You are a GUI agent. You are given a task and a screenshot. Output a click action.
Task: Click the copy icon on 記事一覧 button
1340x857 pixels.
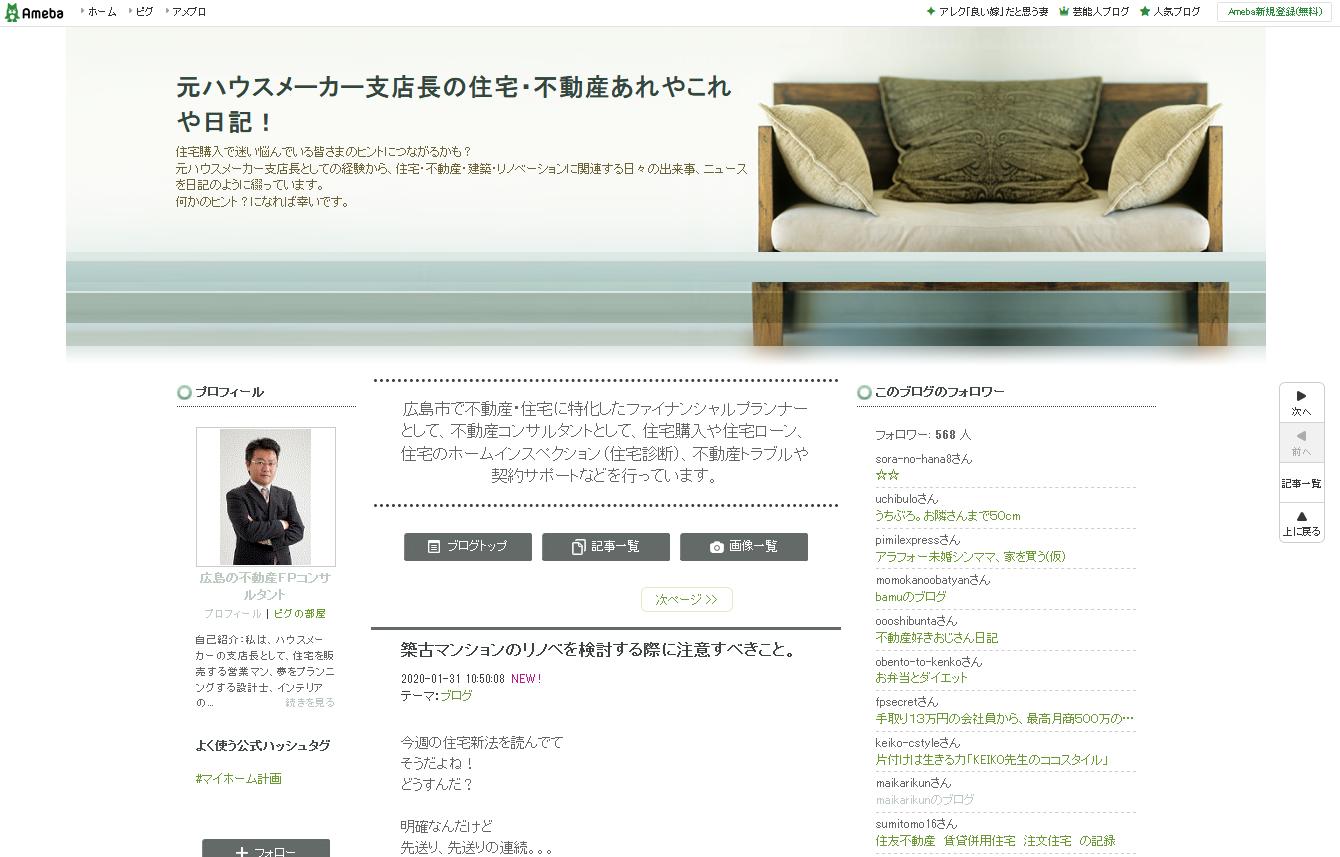578,546
